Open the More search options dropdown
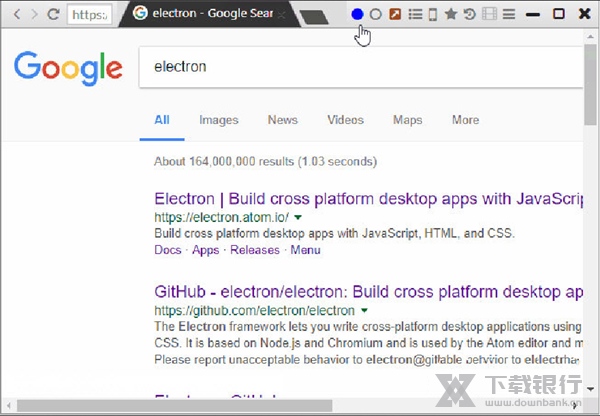The width and height of the screenshot is (600, 416). (465, 120)
